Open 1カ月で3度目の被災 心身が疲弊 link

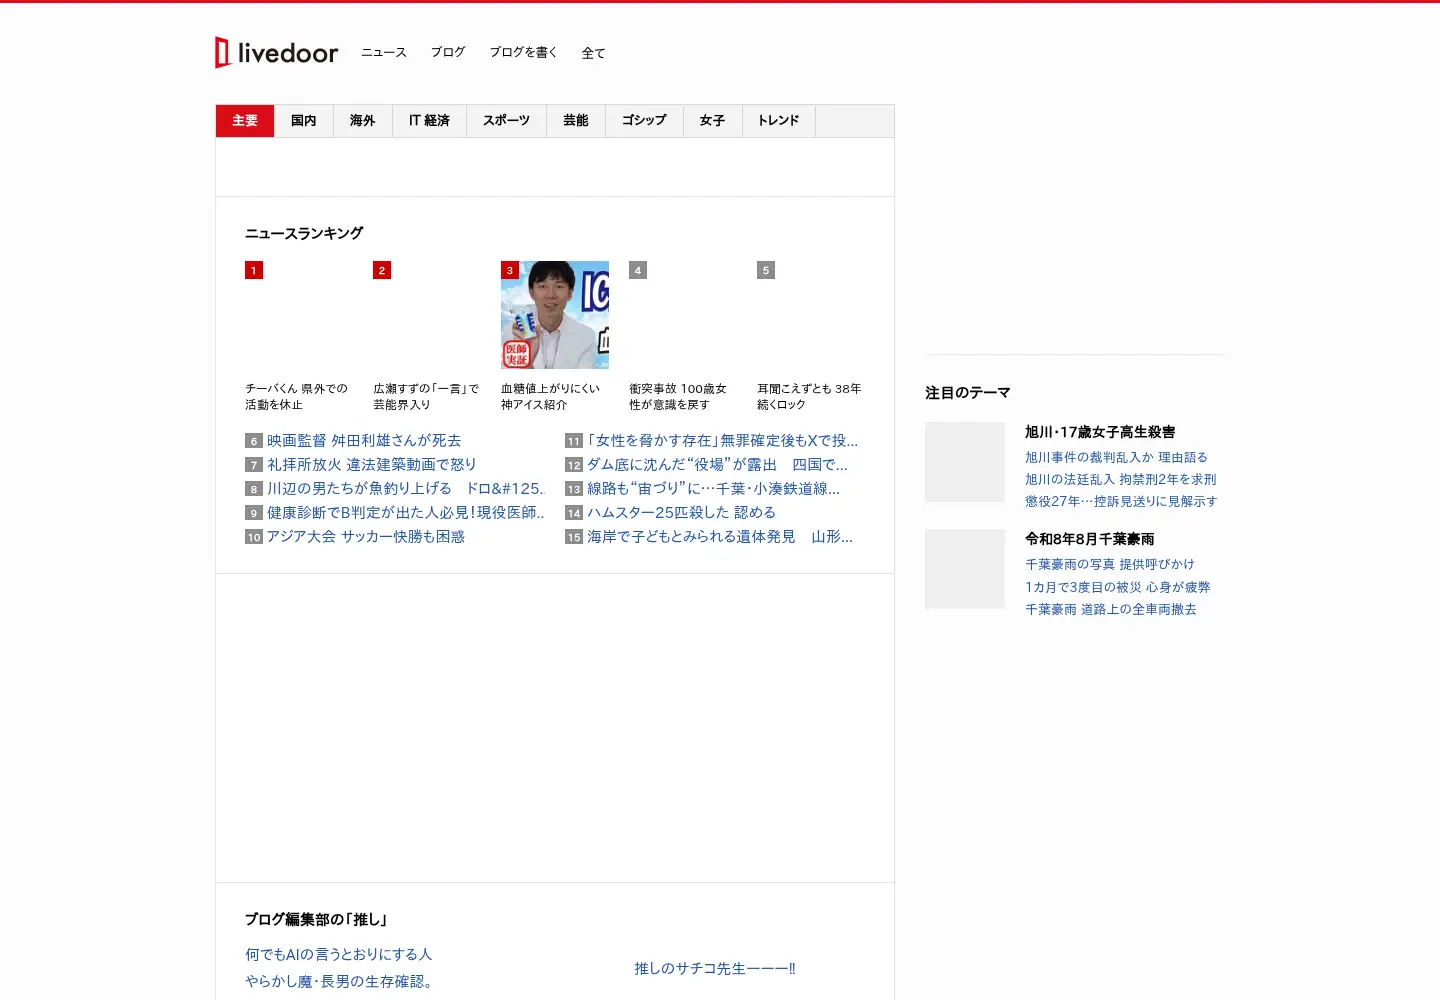[x=1118, y=587]
